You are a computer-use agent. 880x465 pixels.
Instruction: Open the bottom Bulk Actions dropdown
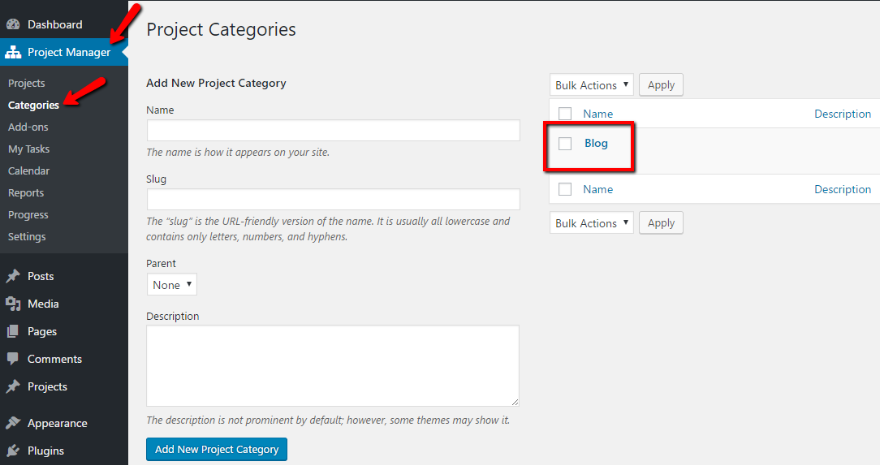591,223
